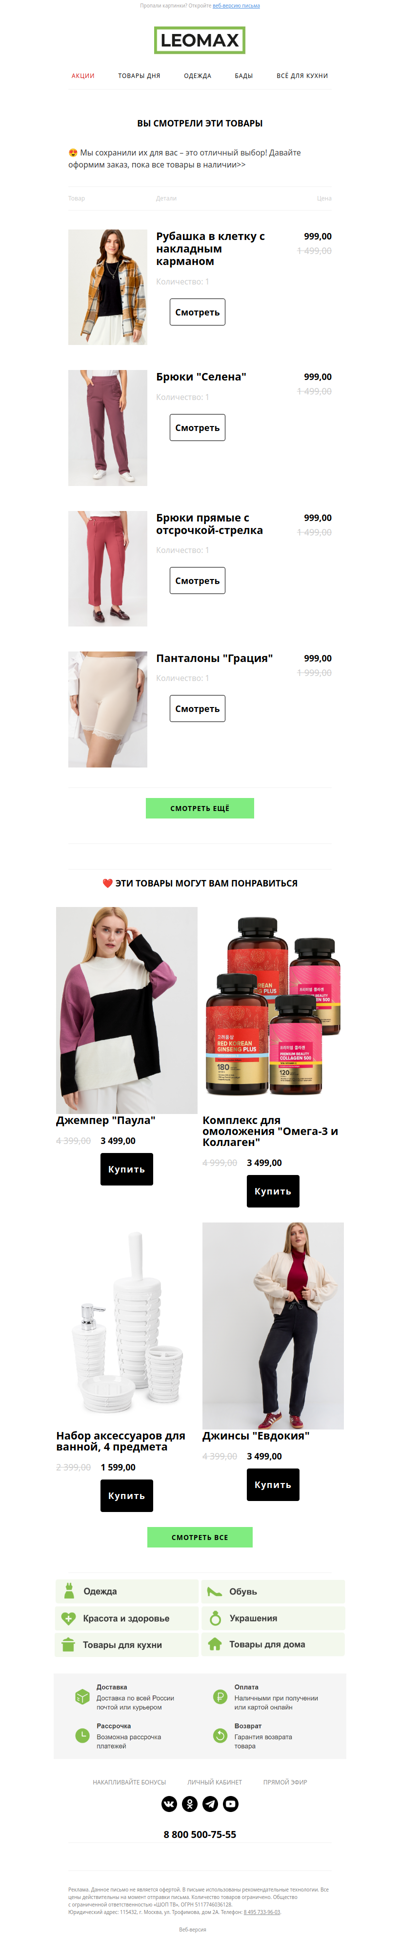
Task: Click the green СМОТРЕТЬ ВСЕ button
Action: tap(200, 1537)
